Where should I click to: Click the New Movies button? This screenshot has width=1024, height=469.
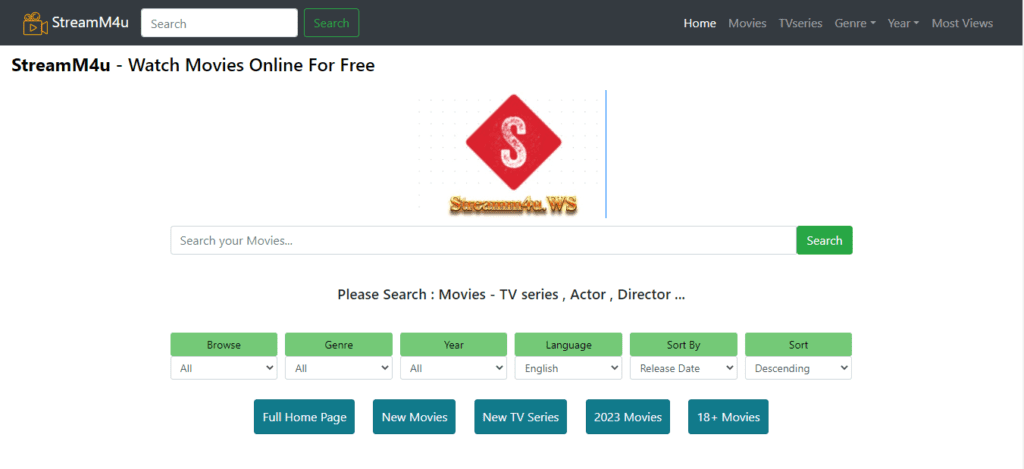tap(414, 417)
